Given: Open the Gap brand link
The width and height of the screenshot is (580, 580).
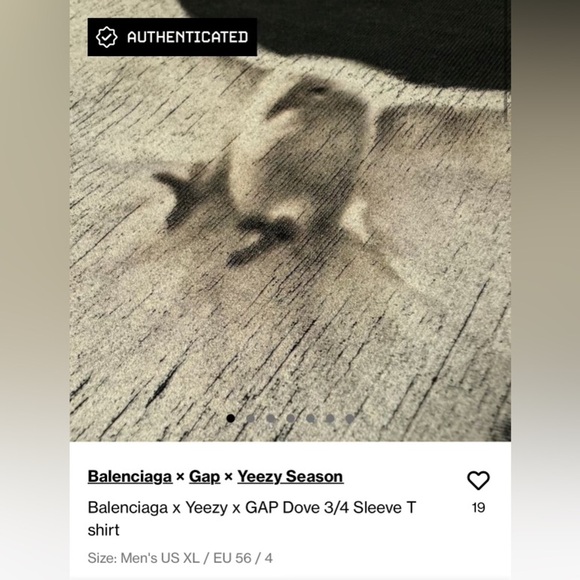Looking at the screenshot, I should click(x=205, y=476).
